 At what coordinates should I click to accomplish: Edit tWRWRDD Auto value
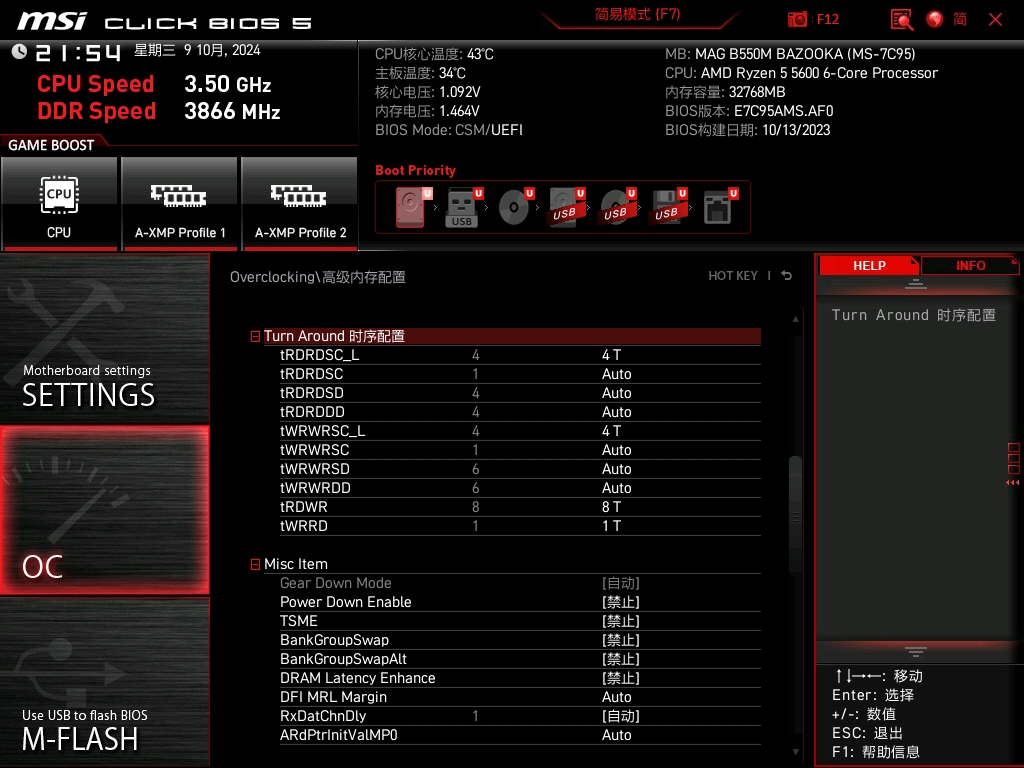616,488
